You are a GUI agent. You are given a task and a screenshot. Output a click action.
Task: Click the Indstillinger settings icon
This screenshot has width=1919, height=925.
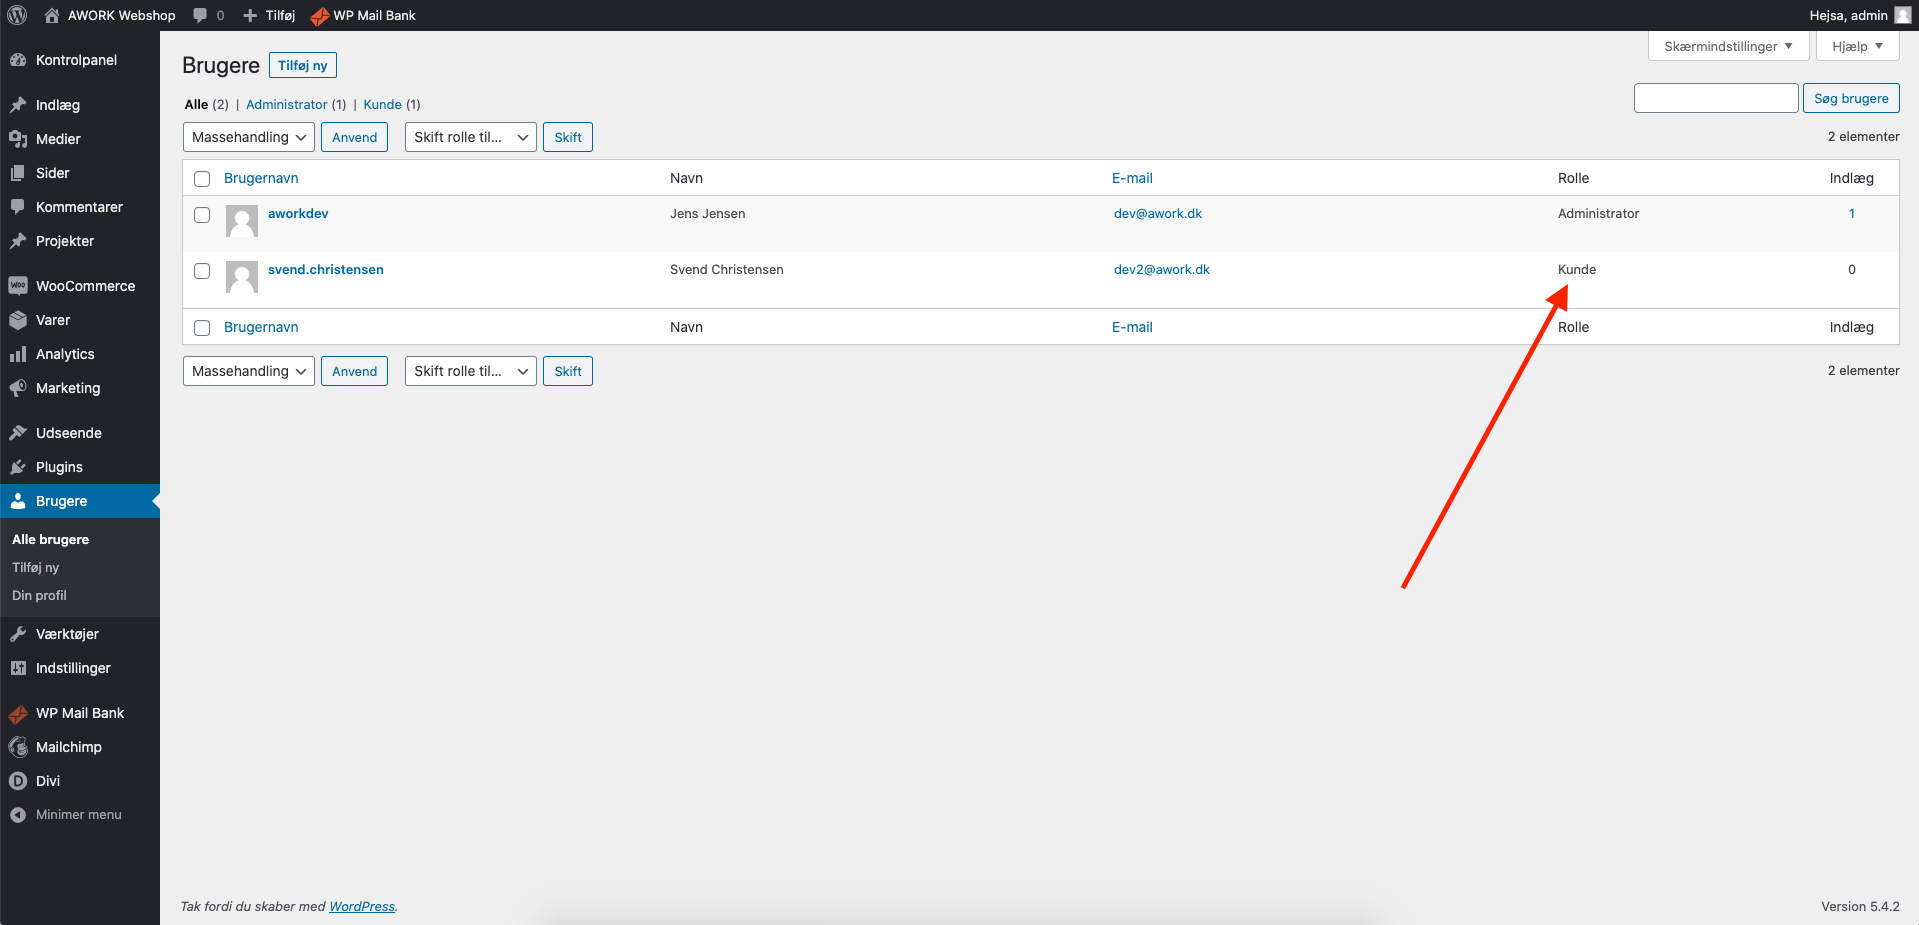pos(18,668)
